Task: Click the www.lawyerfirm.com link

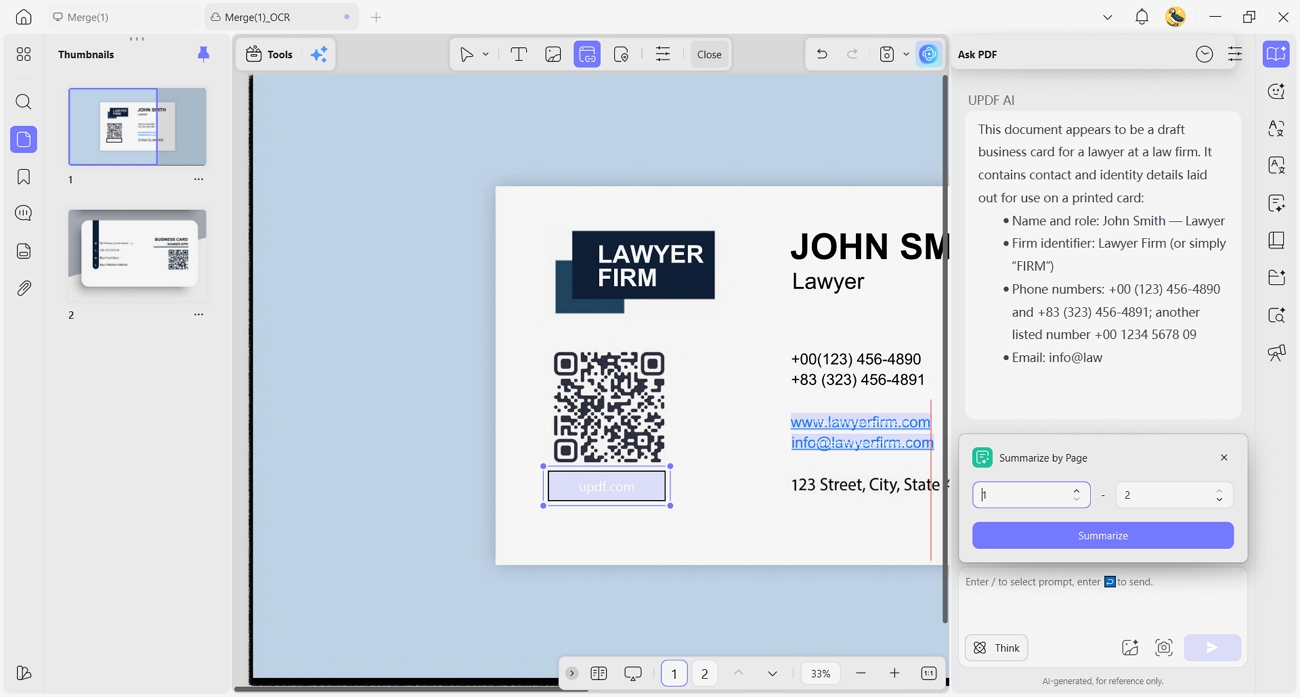Action: pyautogui.click(x=860, y=422)
